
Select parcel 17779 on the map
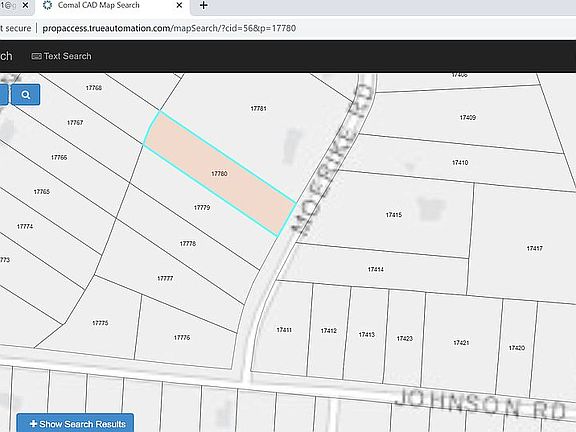(x=202, y=208)
